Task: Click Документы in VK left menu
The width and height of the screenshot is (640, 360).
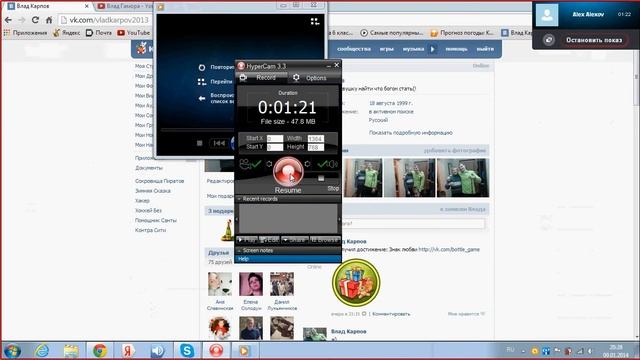Action: (x=149, y=168)
